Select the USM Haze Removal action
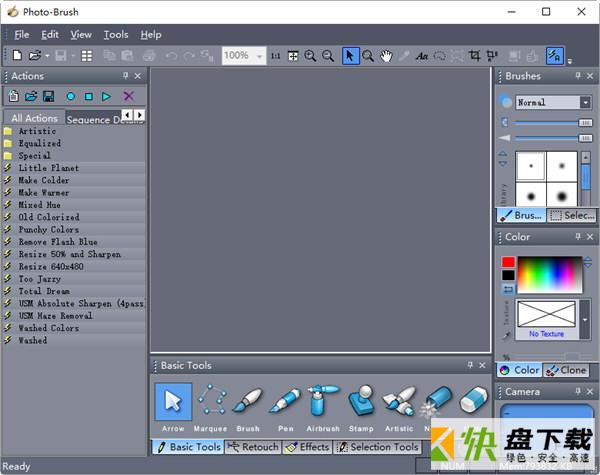The image size is (600, 475). click(73, 315)
